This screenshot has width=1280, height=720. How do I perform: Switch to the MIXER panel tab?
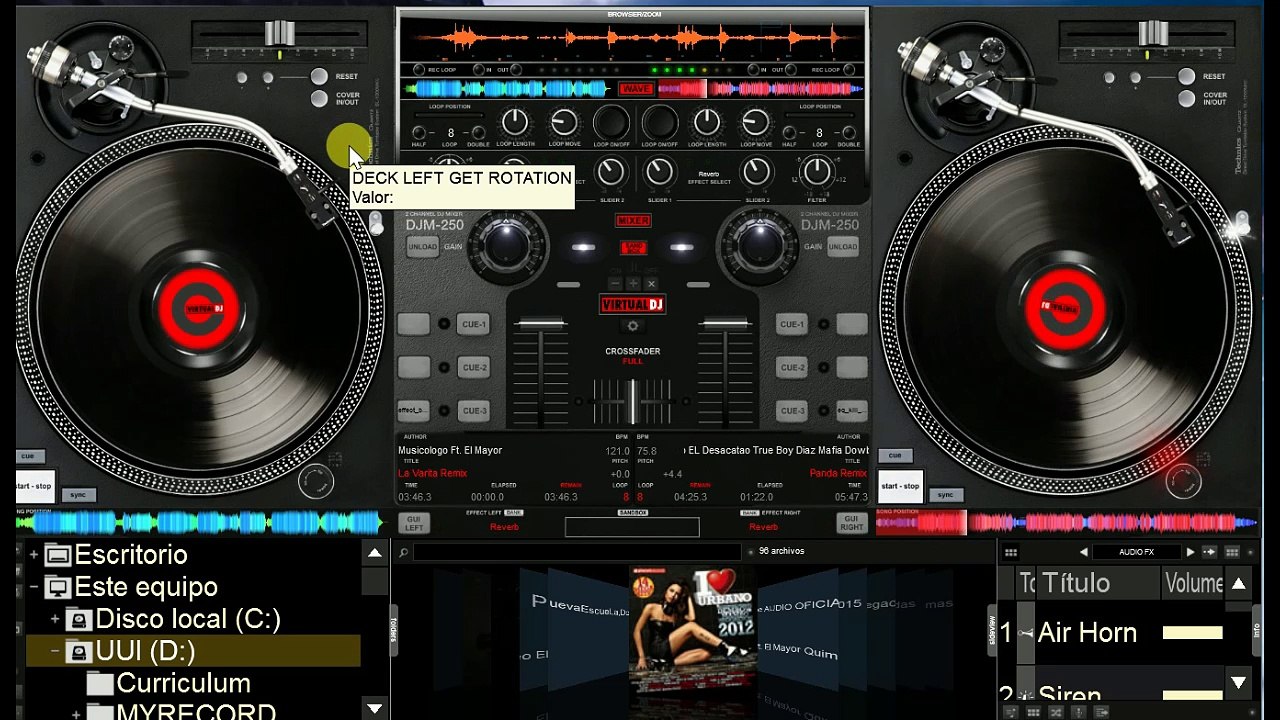(632, 220)
